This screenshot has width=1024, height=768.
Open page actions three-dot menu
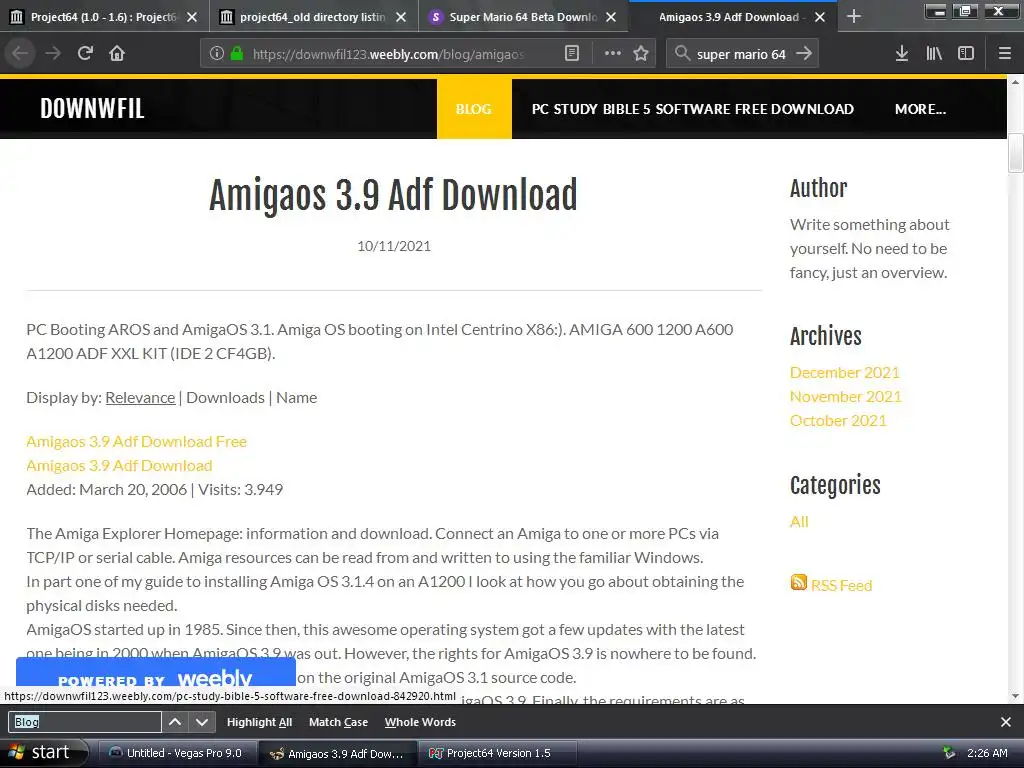[x=613, y=54]
